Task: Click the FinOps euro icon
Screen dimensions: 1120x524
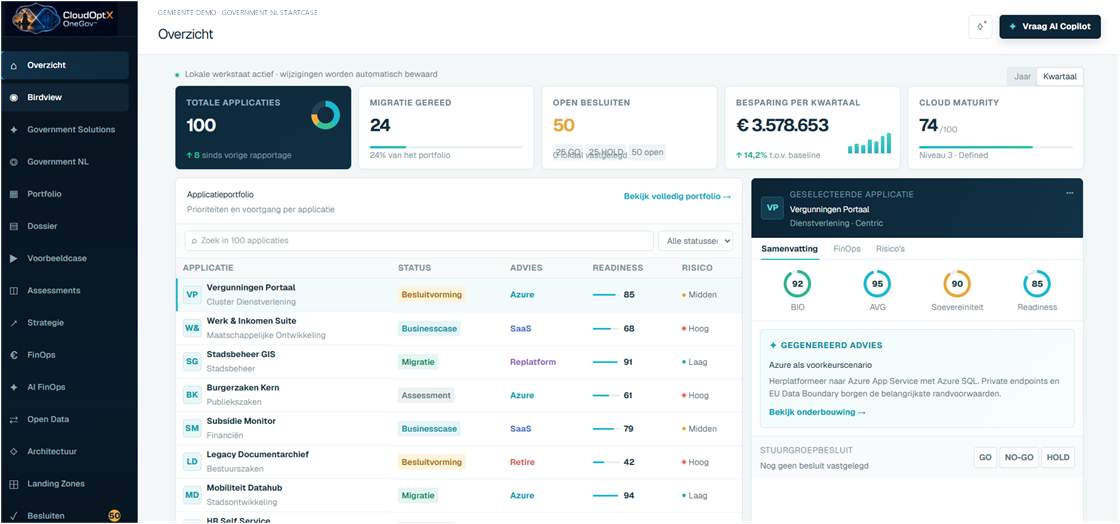Action: point(14,355)
